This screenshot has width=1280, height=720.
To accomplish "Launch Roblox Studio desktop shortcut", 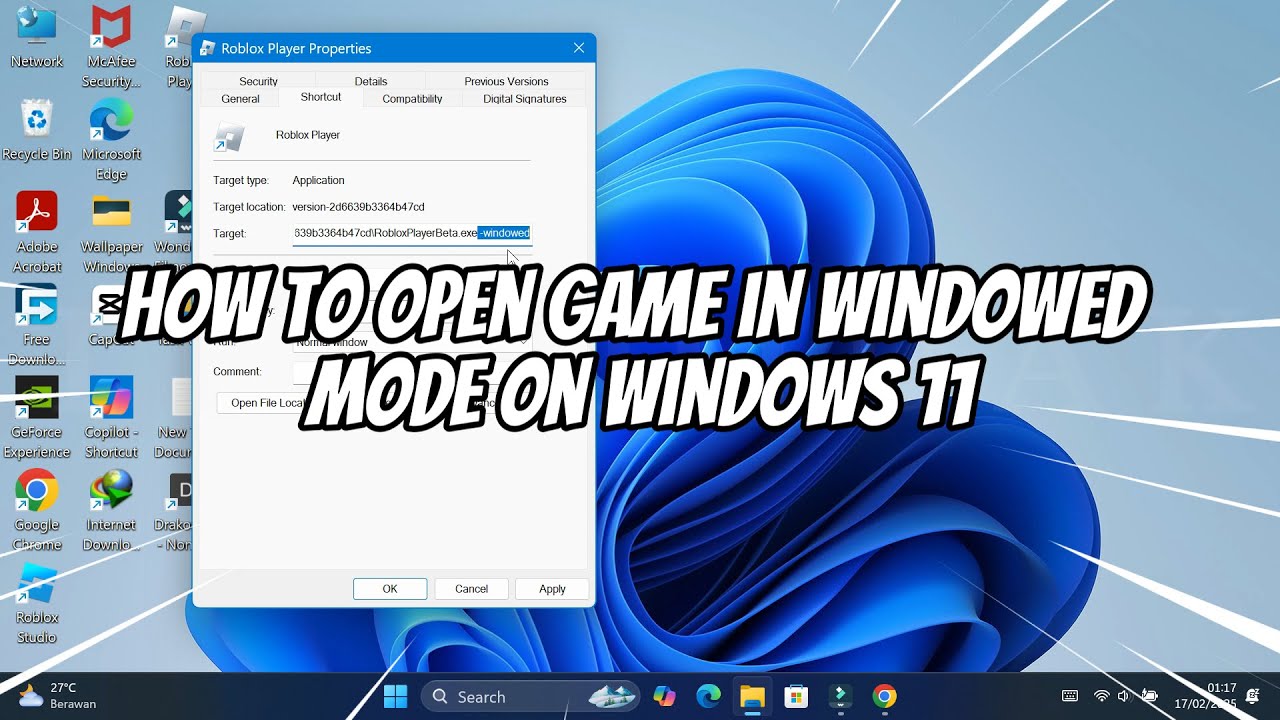I will coord(37,603).
